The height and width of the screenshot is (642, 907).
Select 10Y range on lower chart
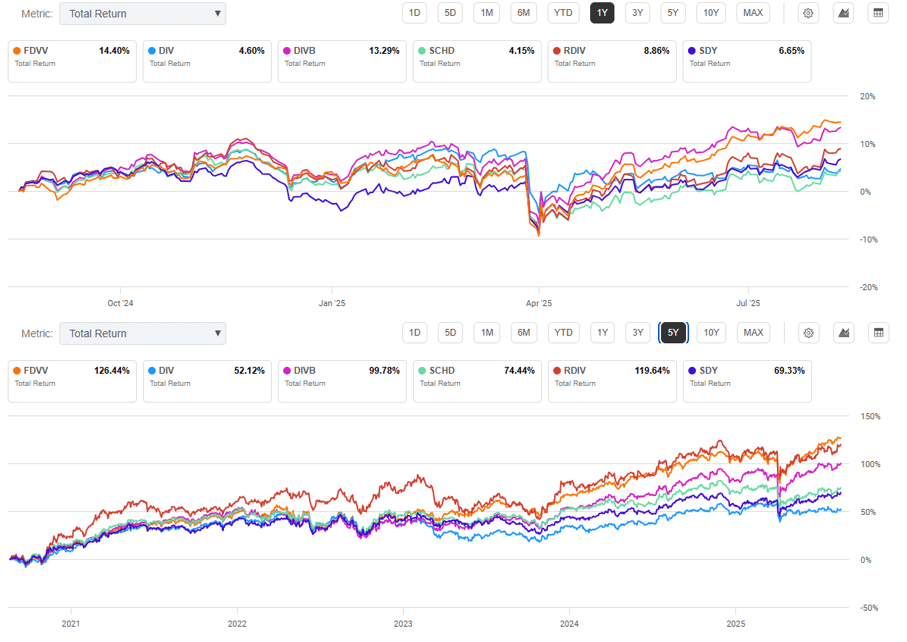pyautogui.click(x=710, y=333)
